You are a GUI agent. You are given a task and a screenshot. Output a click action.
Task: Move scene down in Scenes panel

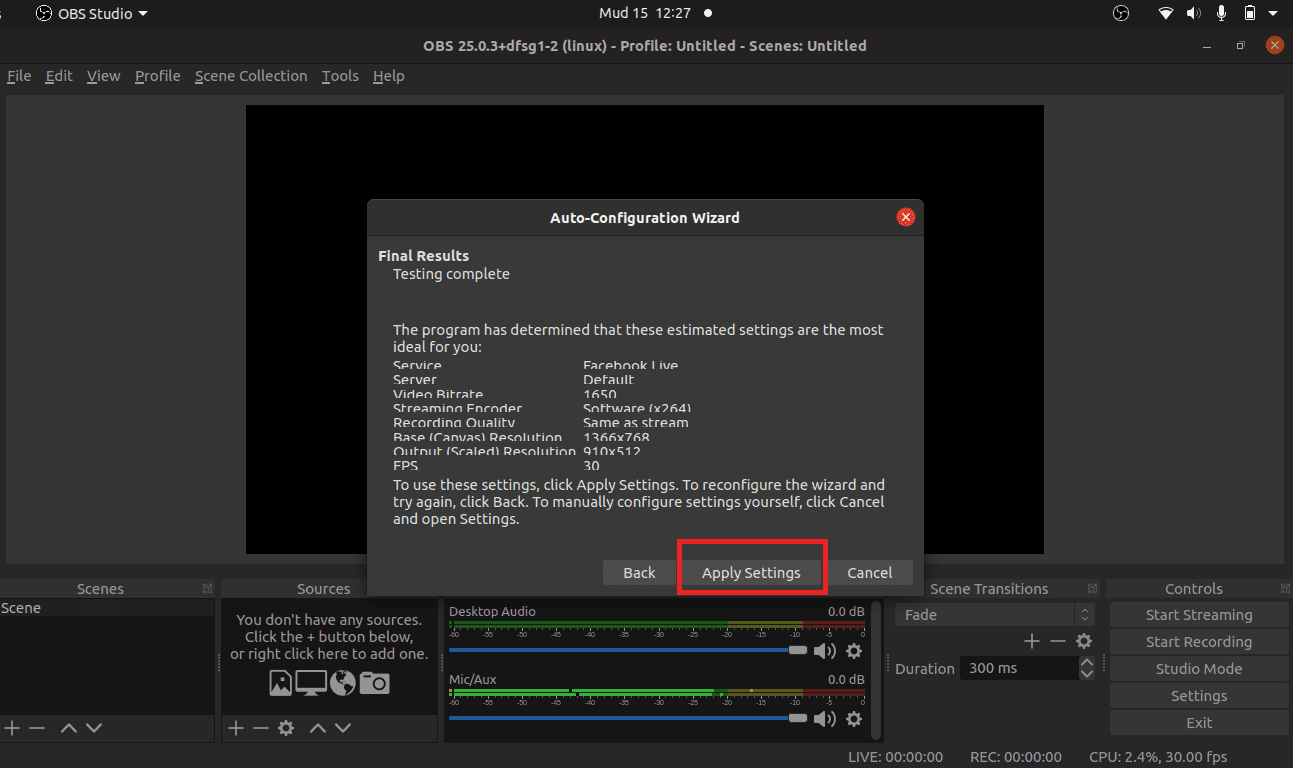tap(94, 728)
